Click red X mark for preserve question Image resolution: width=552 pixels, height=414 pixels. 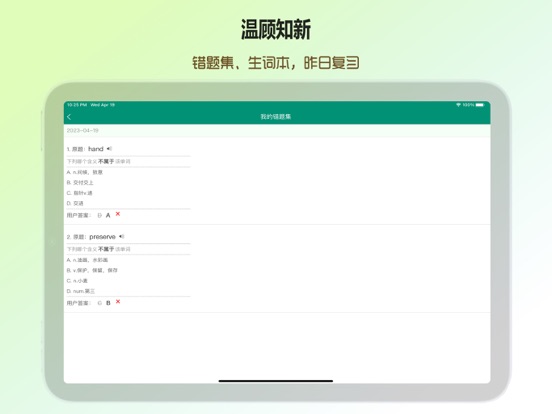pyautogui.click(x=118, y=302)
